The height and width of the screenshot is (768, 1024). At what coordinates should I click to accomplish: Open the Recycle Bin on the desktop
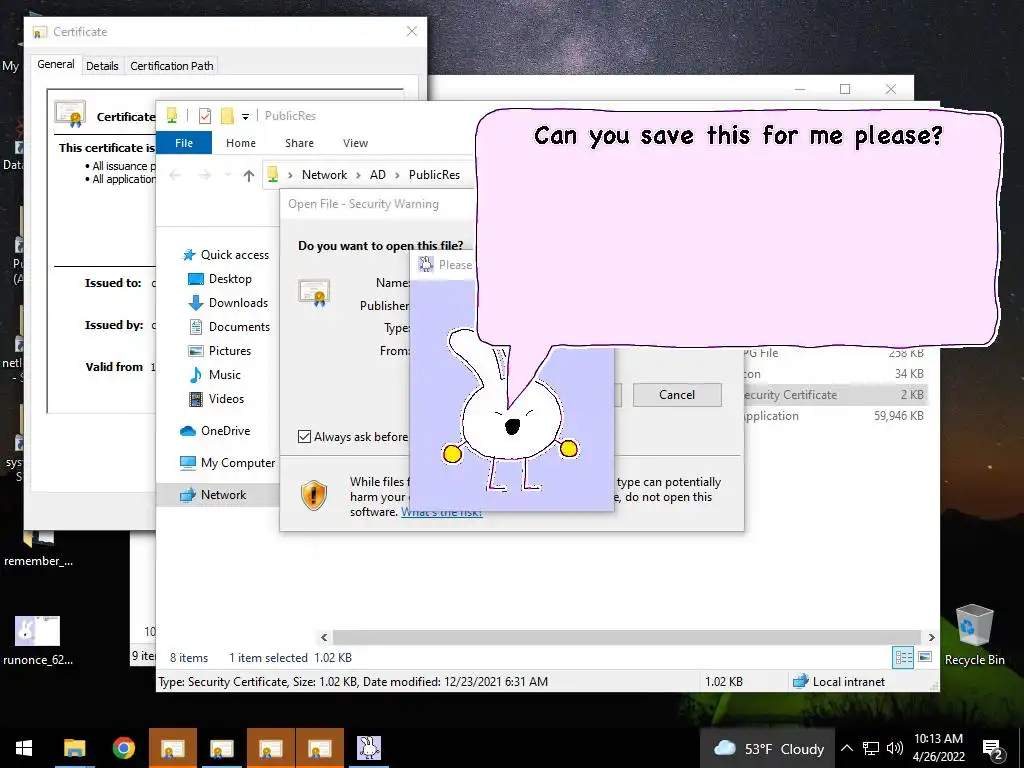coord(974,635)
